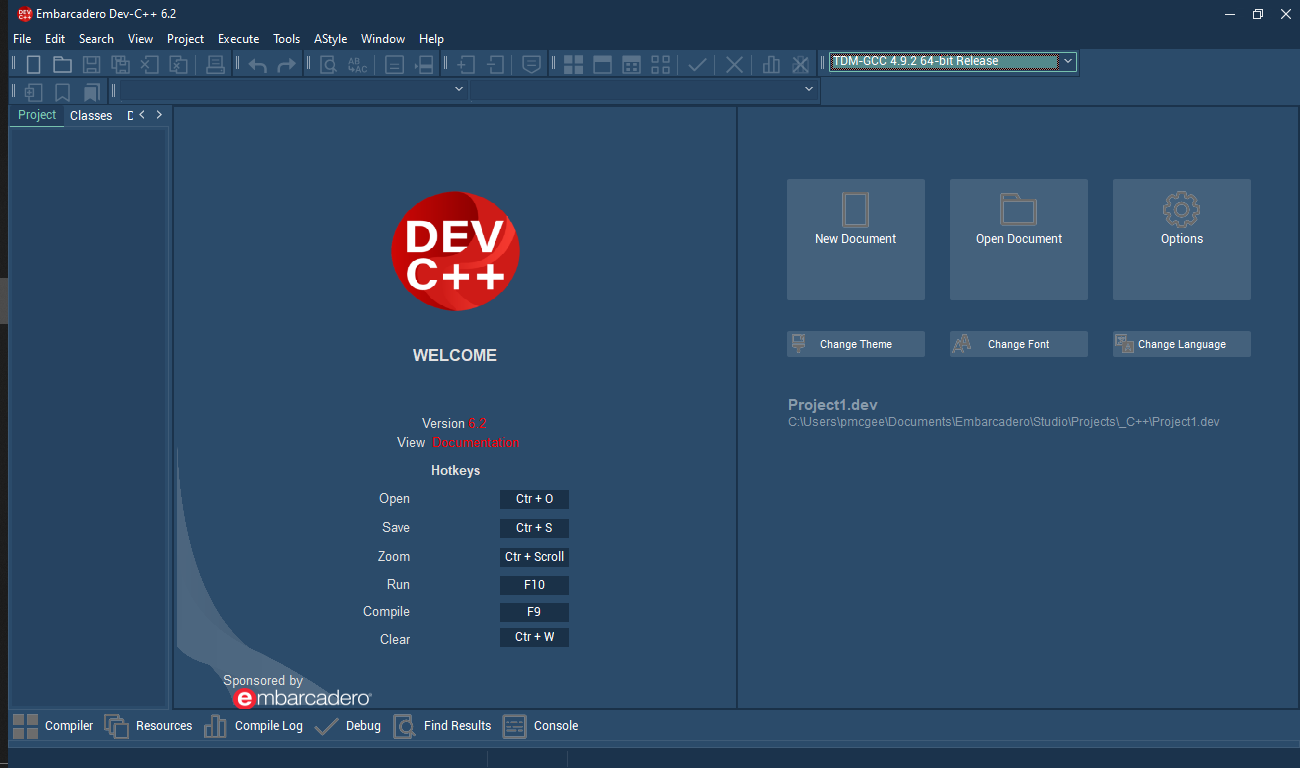The image size is (1300, 771).
Task: Open the Search menu
Action: [x=96, y=39]
